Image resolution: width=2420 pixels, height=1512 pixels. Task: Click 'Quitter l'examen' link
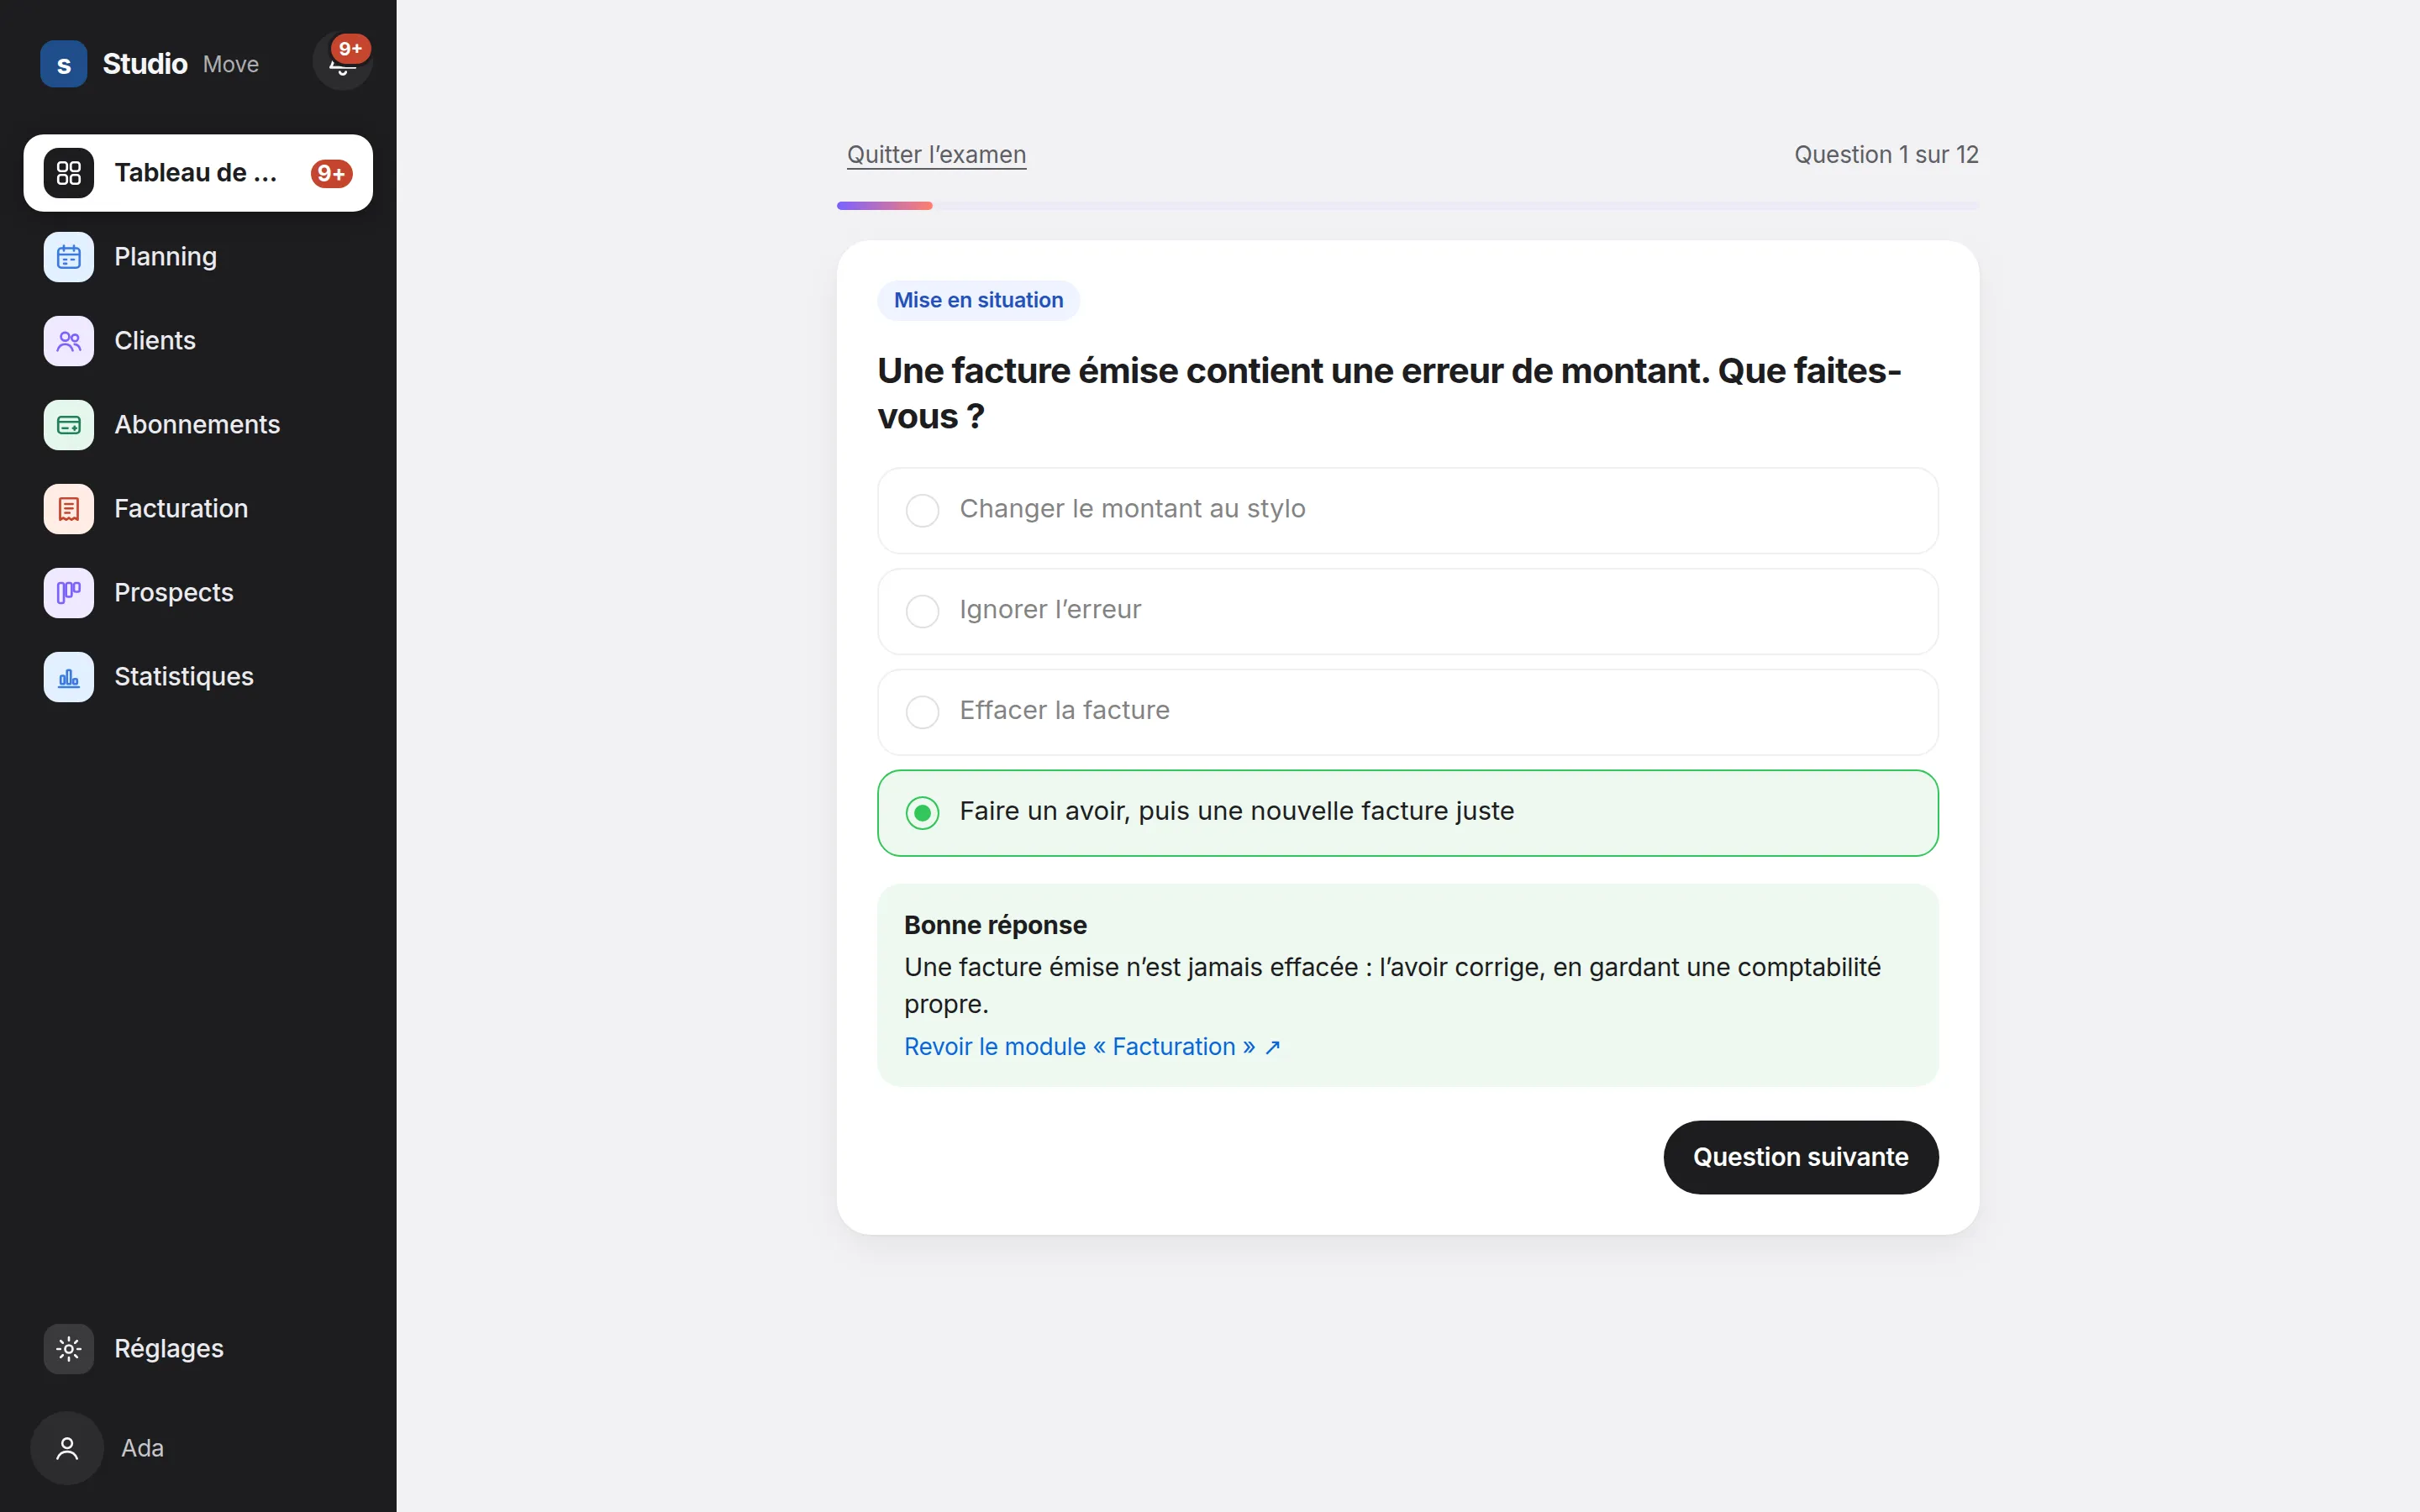pyautogui.click(x=936, y=155)
